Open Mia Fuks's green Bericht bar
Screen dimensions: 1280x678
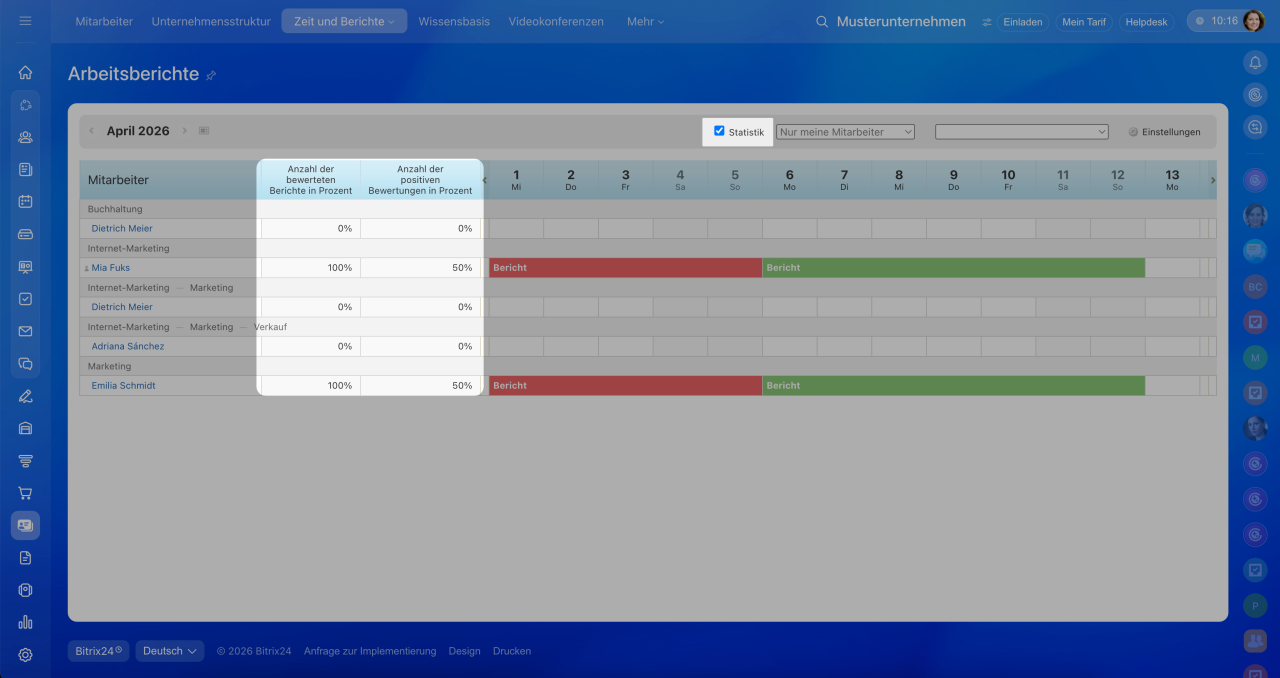(953, 268)
